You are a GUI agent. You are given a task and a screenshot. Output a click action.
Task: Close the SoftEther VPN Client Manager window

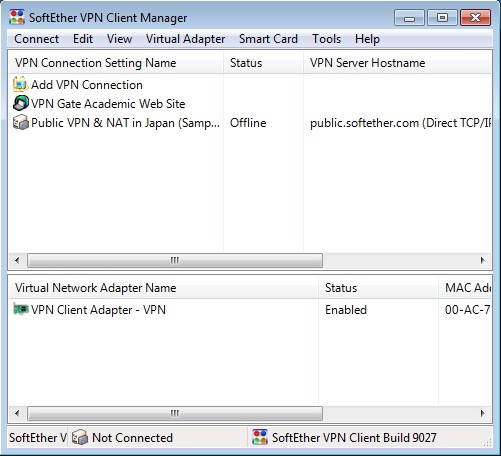tap(475, 17)
